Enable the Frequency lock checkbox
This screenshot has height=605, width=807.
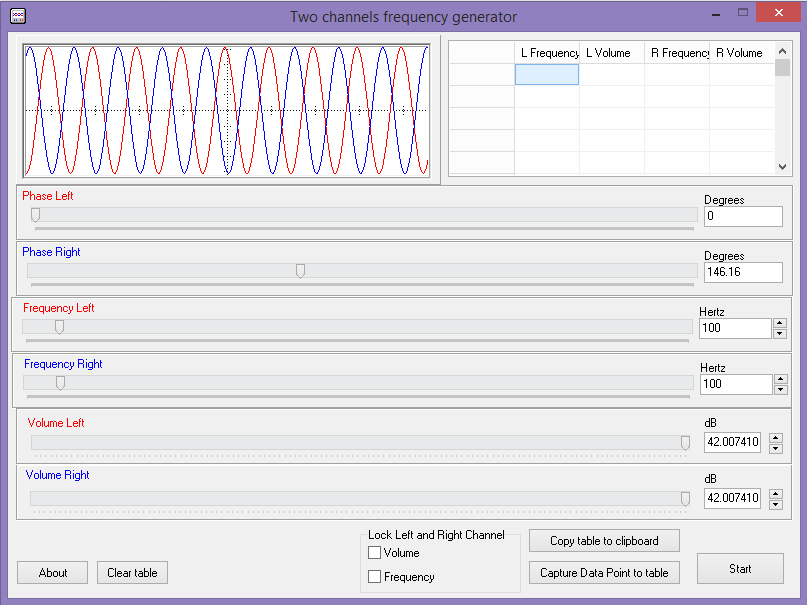[375, 576]
